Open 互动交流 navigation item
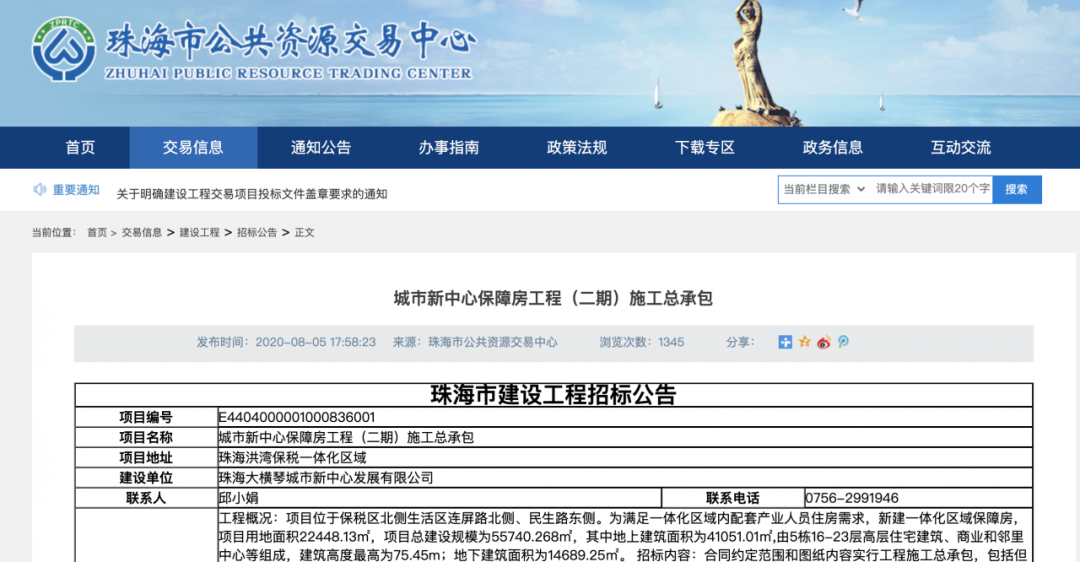Screen dimensions: 1080x562 click(961, 147)
